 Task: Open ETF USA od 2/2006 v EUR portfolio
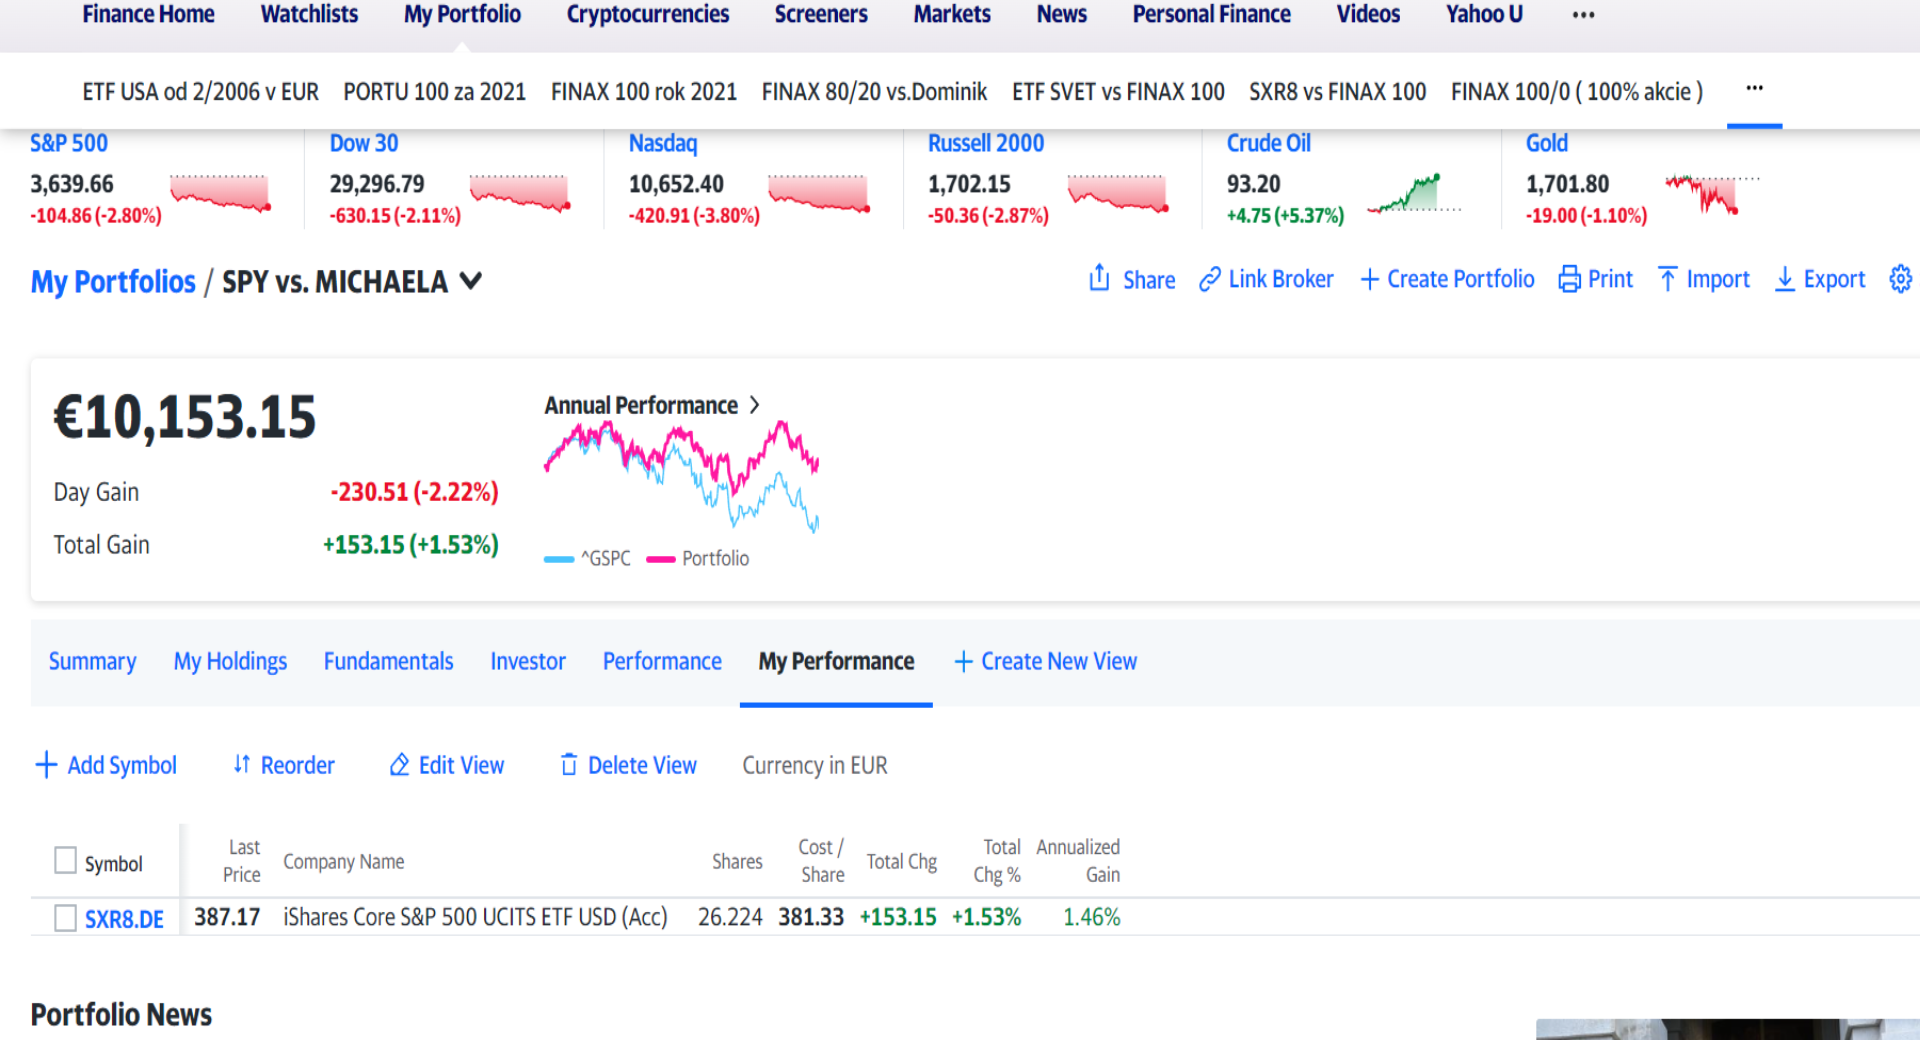200,92
